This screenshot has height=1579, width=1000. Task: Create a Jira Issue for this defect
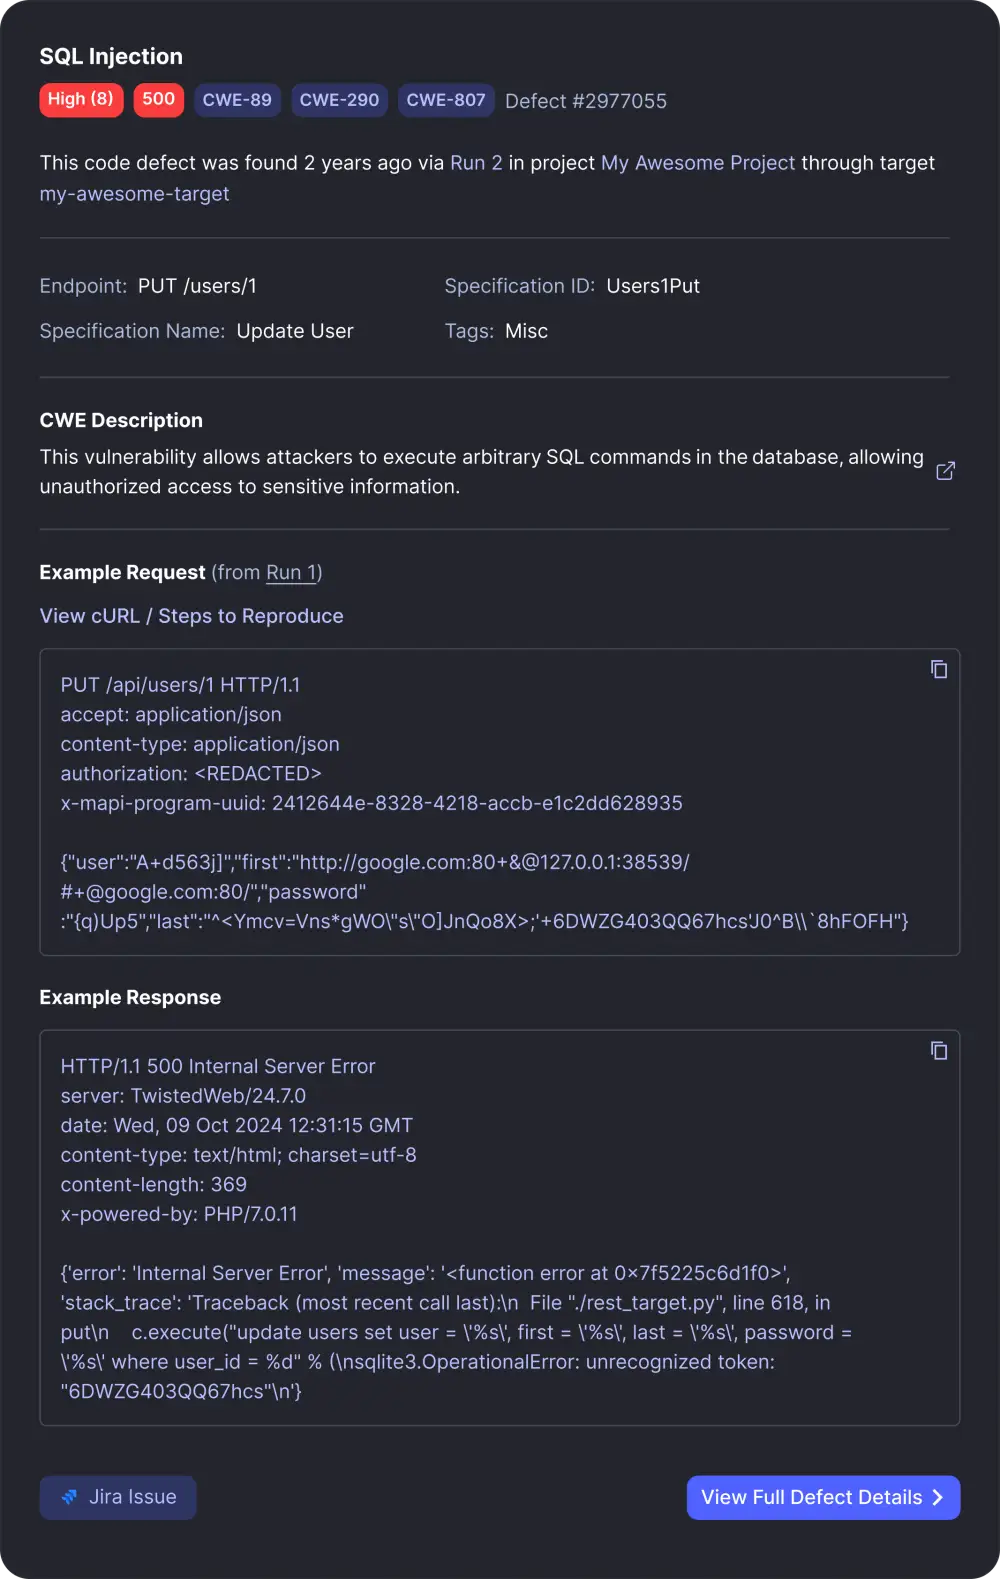pyautogui.click(x=117, y=1497)
